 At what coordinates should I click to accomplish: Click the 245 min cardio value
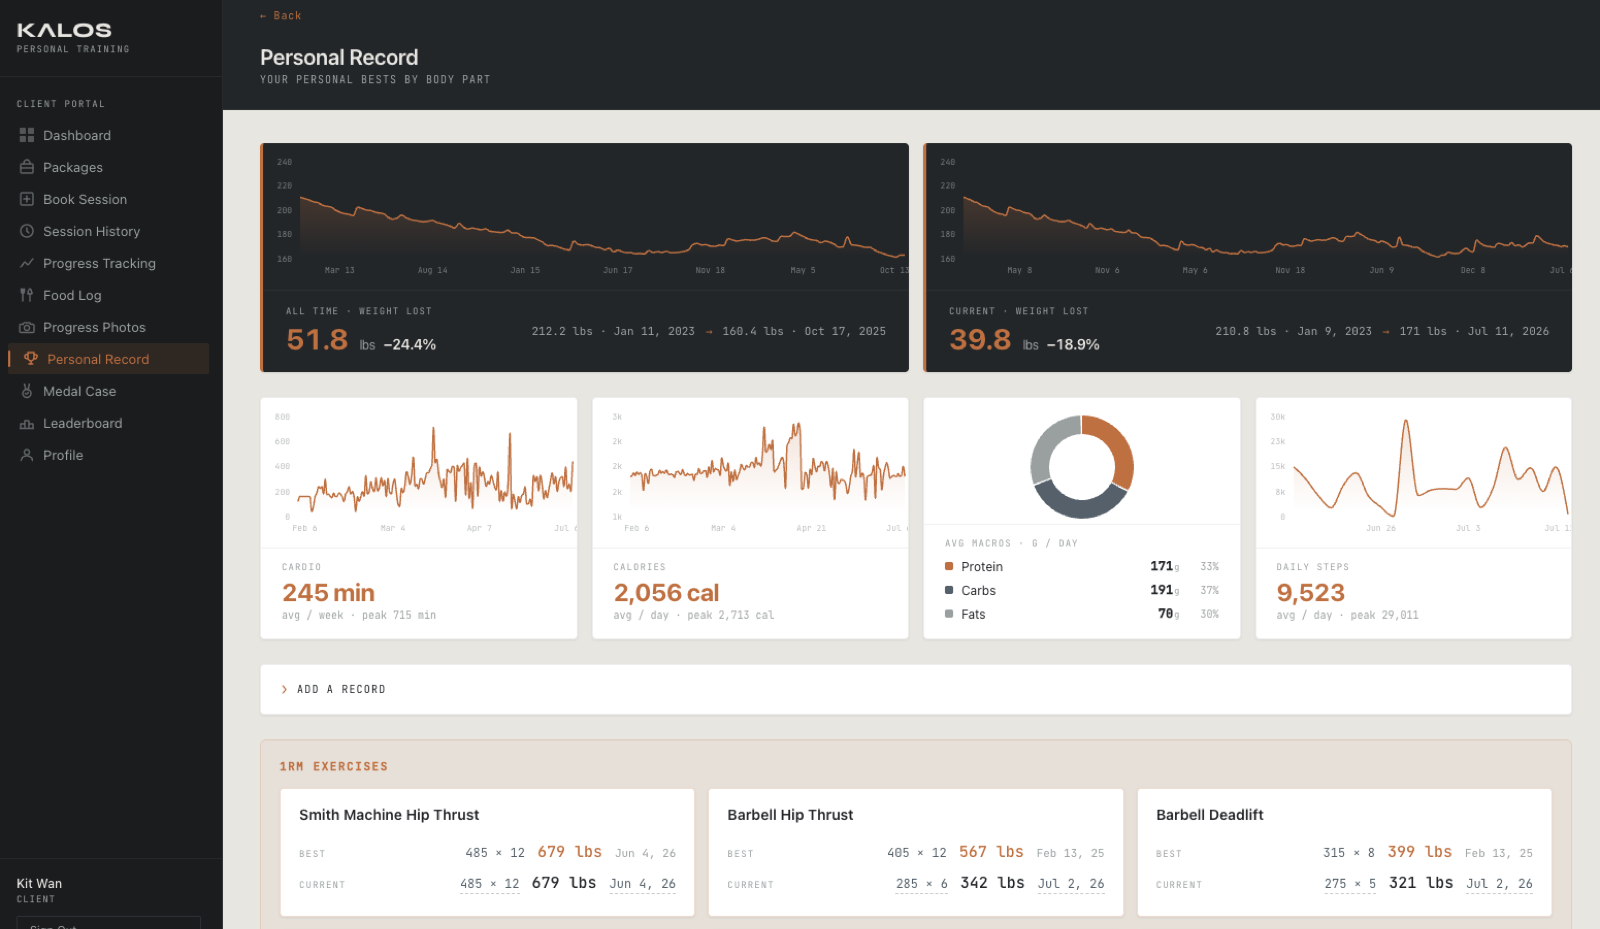328,593
